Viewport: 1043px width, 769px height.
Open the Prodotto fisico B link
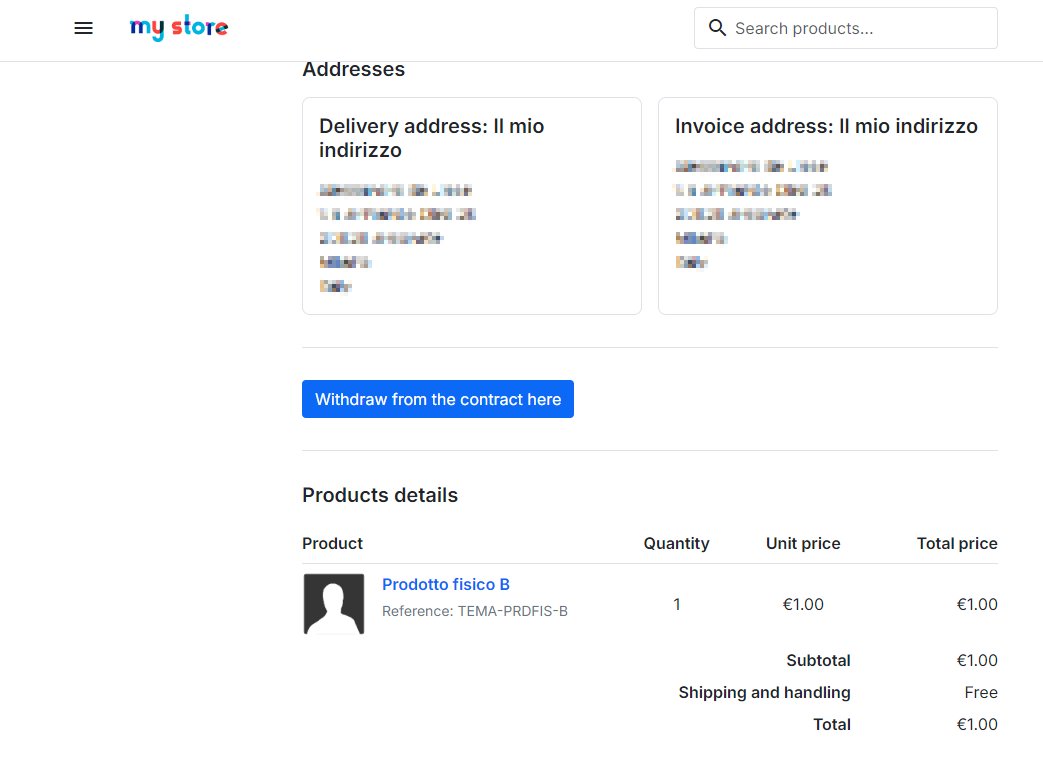click(x=446, y=584)
